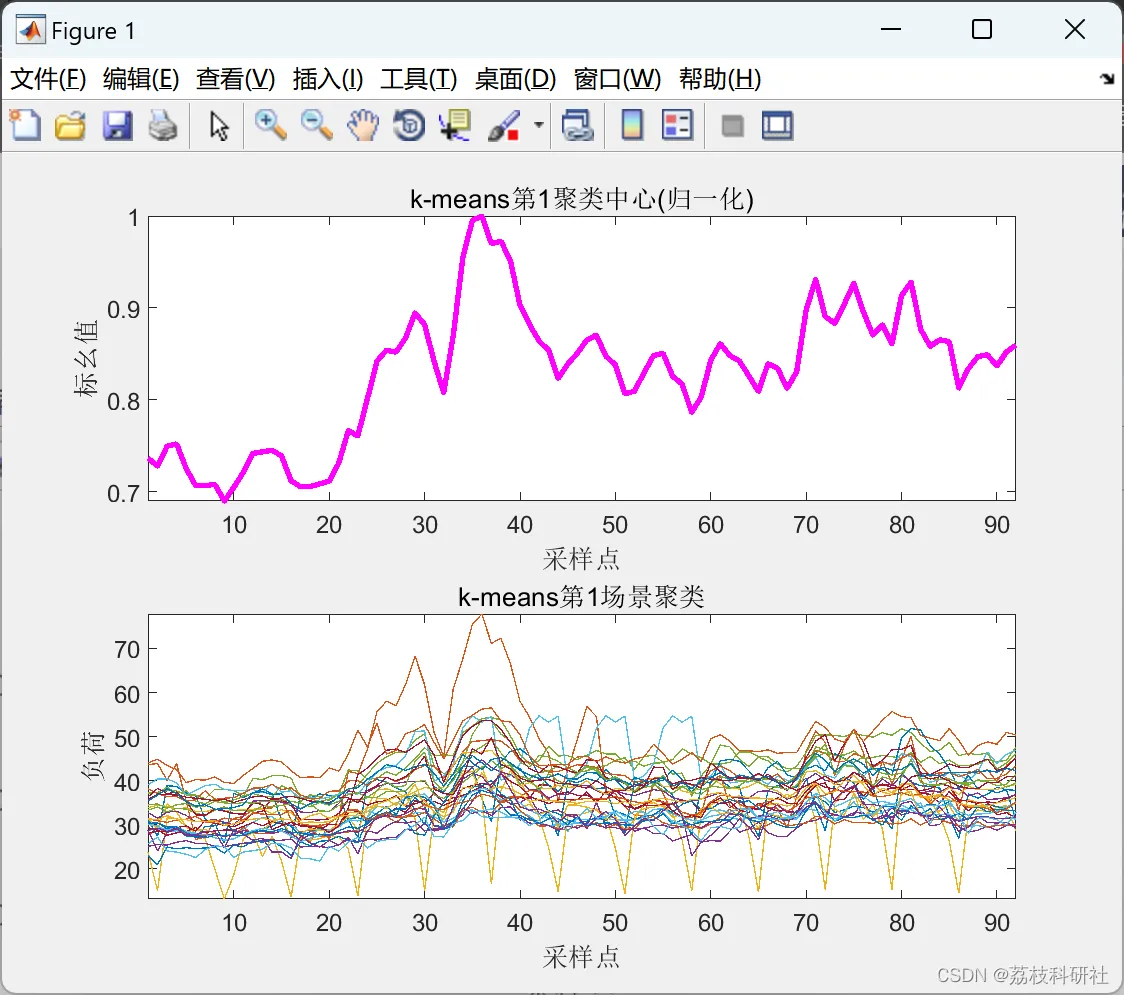1124x995 pixels.
Task: Click the 0.9 tick label on the upper y-axis
Action: point(123,309)
